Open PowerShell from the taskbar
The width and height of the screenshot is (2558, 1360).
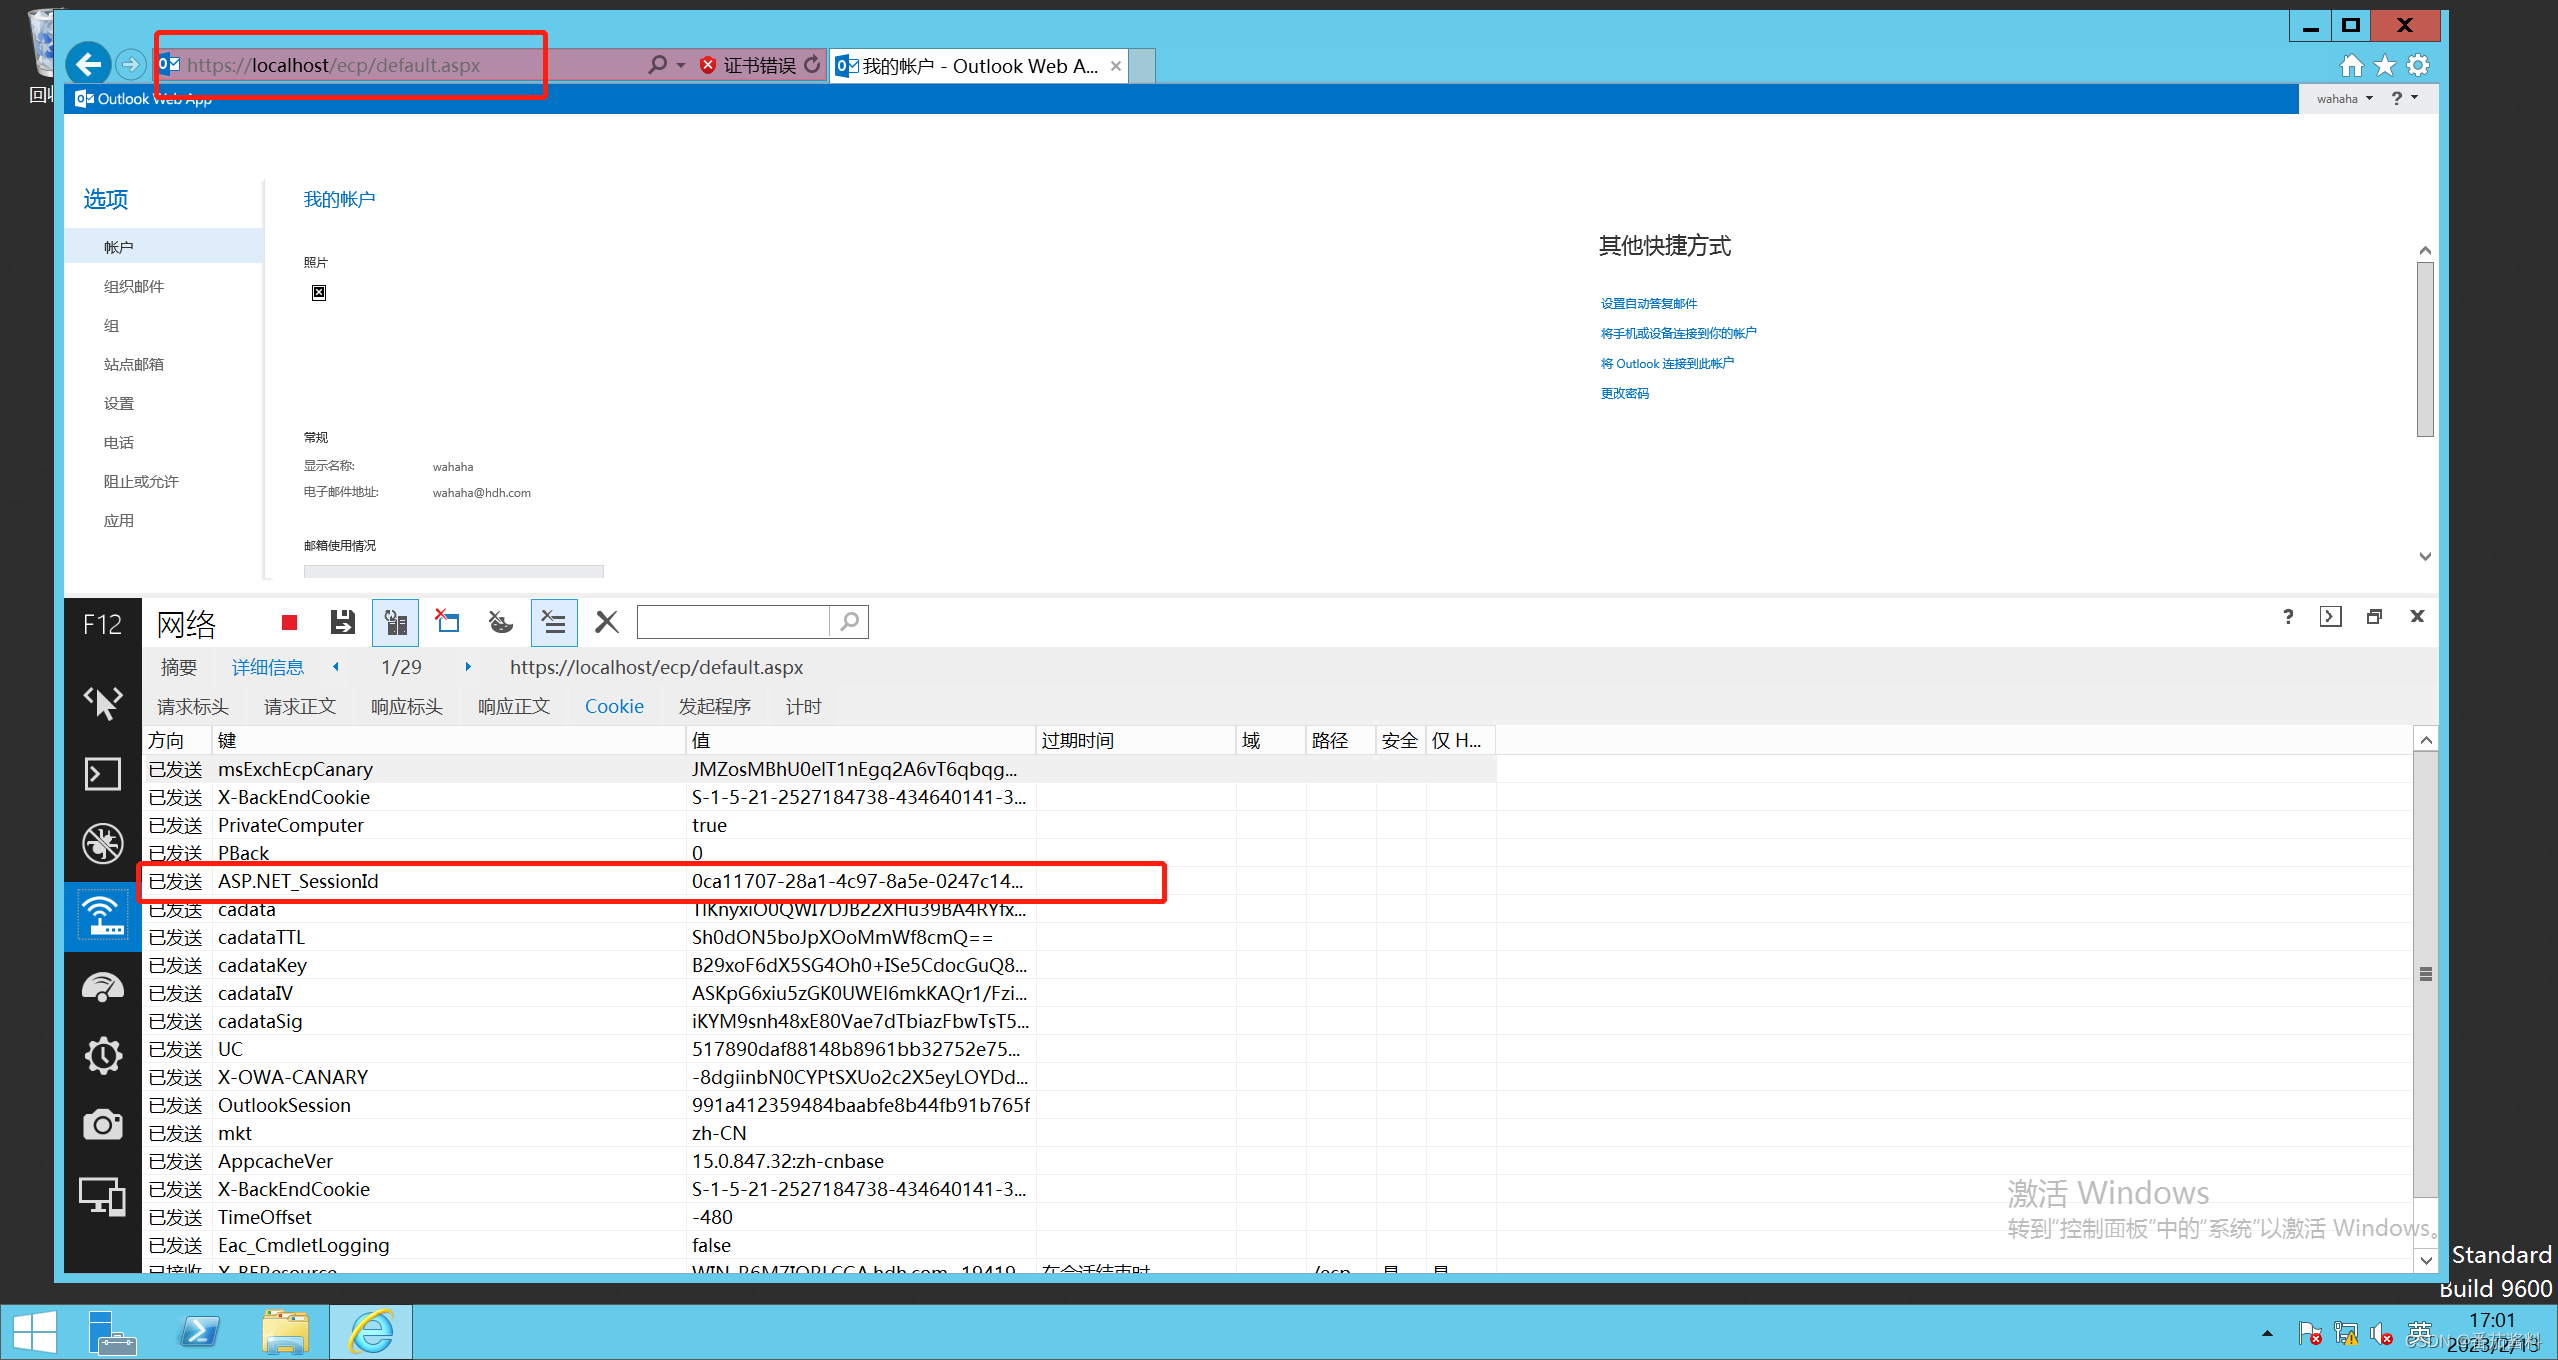(x=199, y=1332)
